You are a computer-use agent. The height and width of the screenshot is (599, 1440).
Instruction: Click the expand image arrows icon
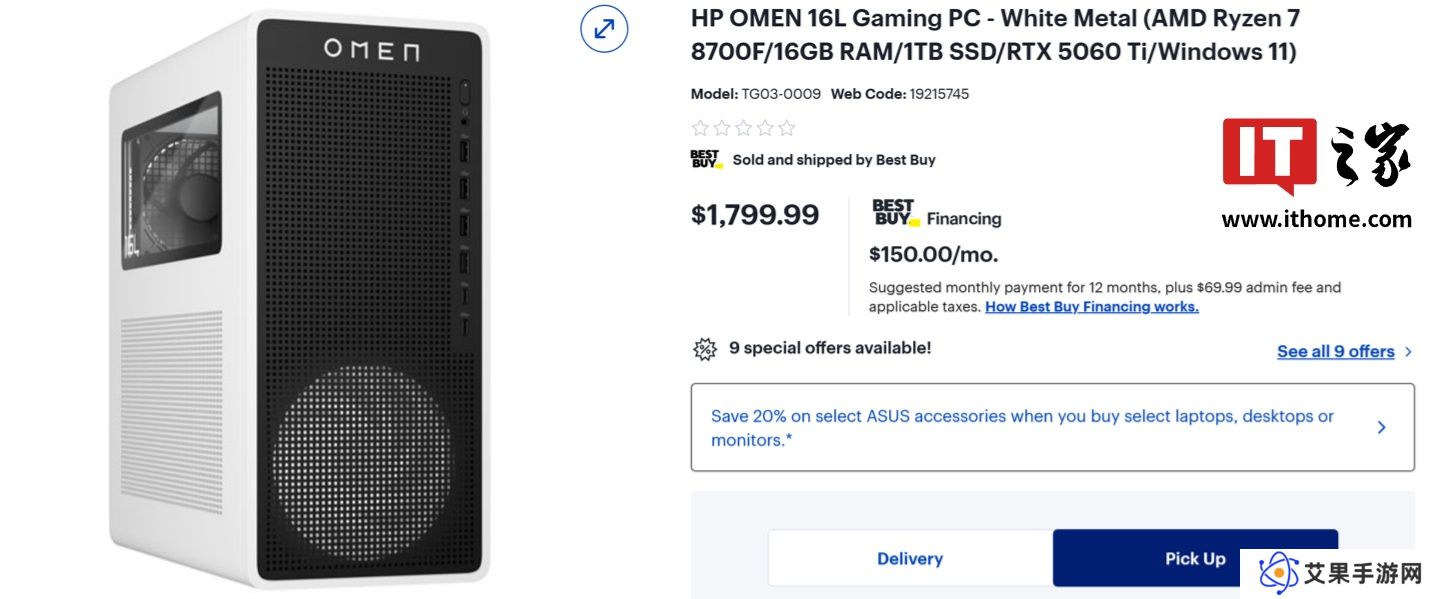point(604,29)
